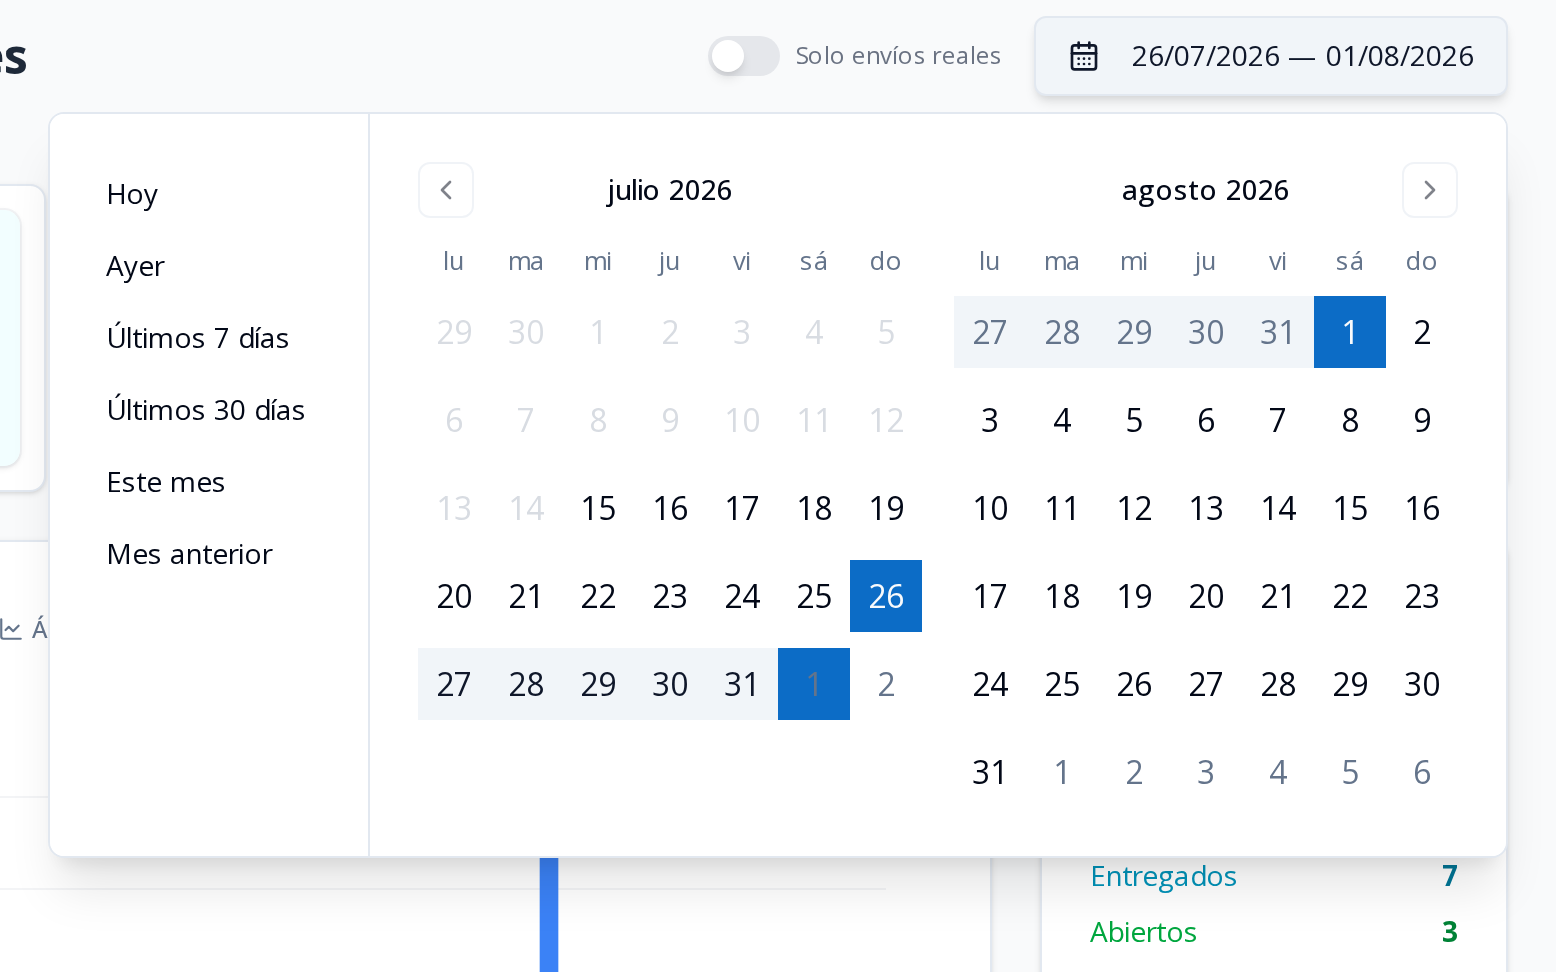
Task: Click the Abiertos count '3'
Action: pos(1450,932)
